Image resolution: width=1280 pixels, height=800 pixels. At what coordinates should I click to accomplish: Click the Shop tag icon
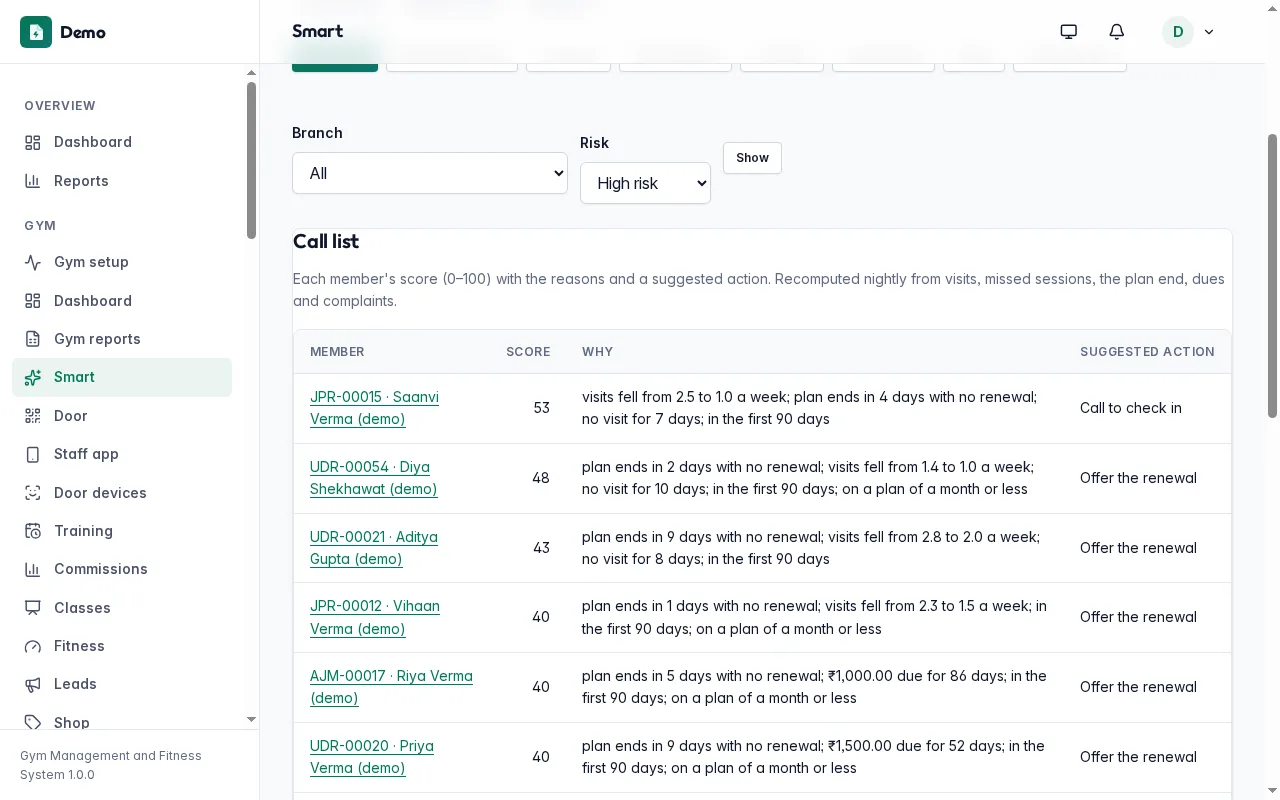click(x=33, y=722)
